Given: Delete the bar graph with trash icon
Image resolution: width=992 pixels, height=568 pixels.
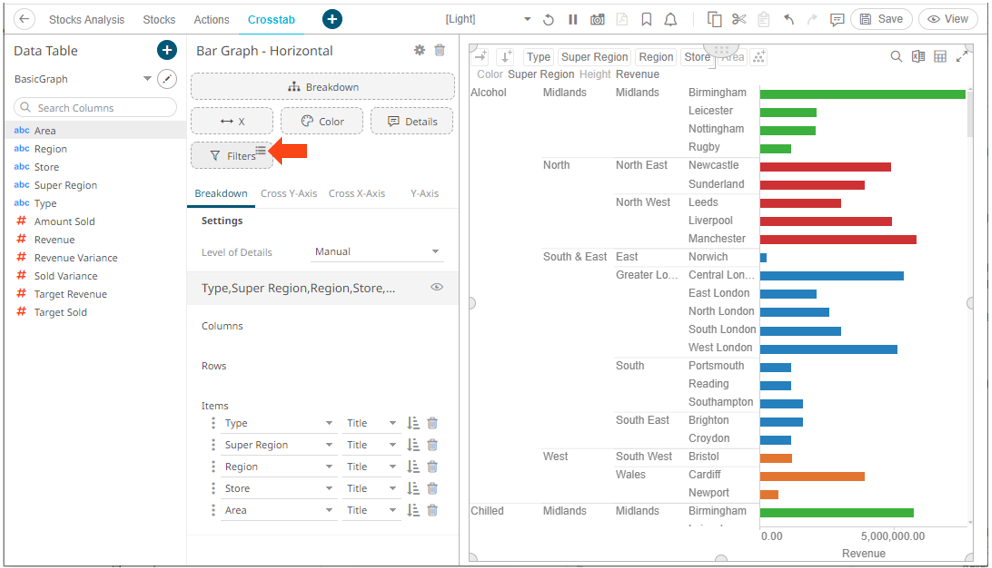Looking at the screenshot, I should pos(439,50).
